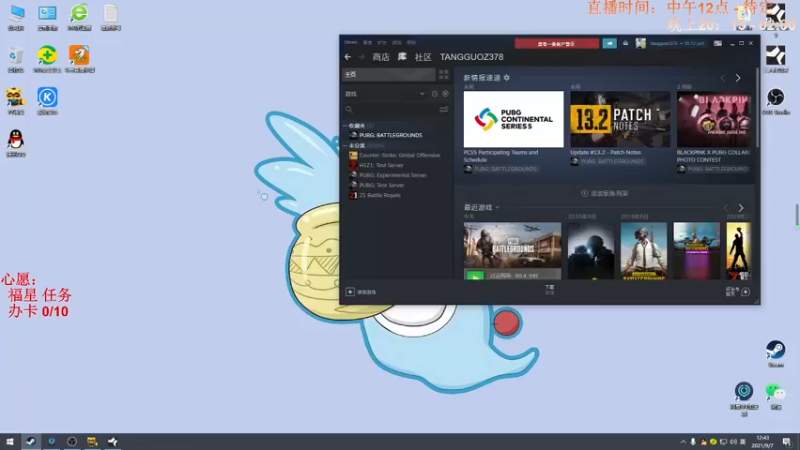Image resolution: width=800 pixels, height=450 pixels.
Task: Open the Steam shortcut on the desktop
Action: [x=776, y=354]
